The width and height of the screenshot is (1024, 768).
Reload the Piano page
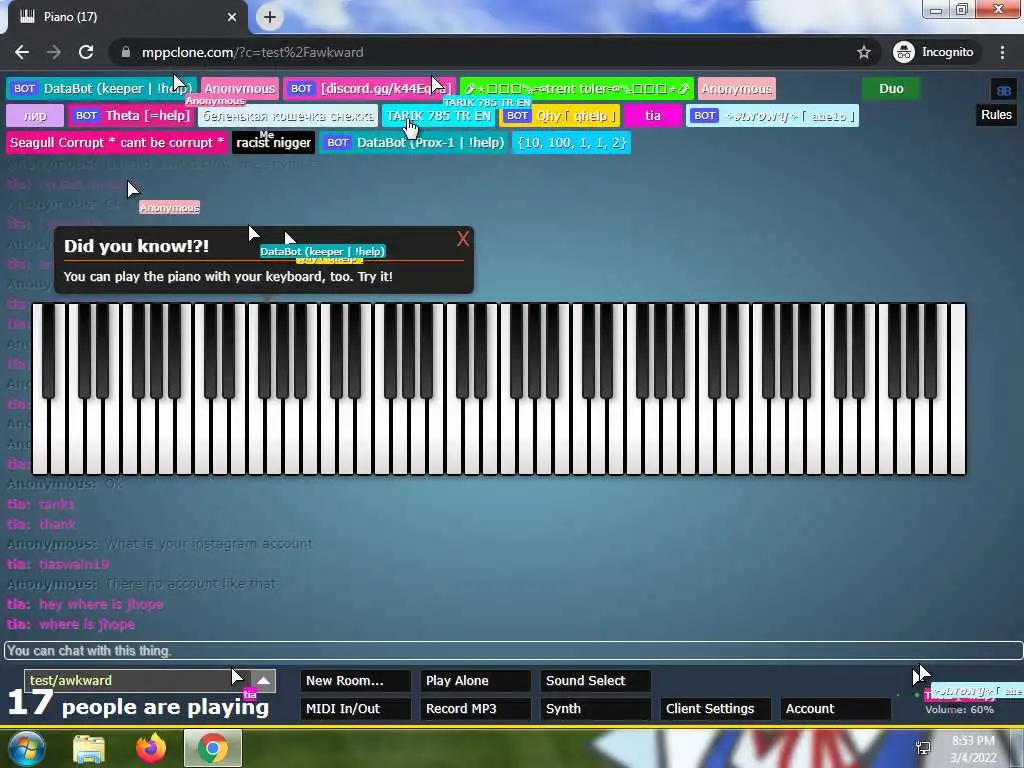click(86, 52)
